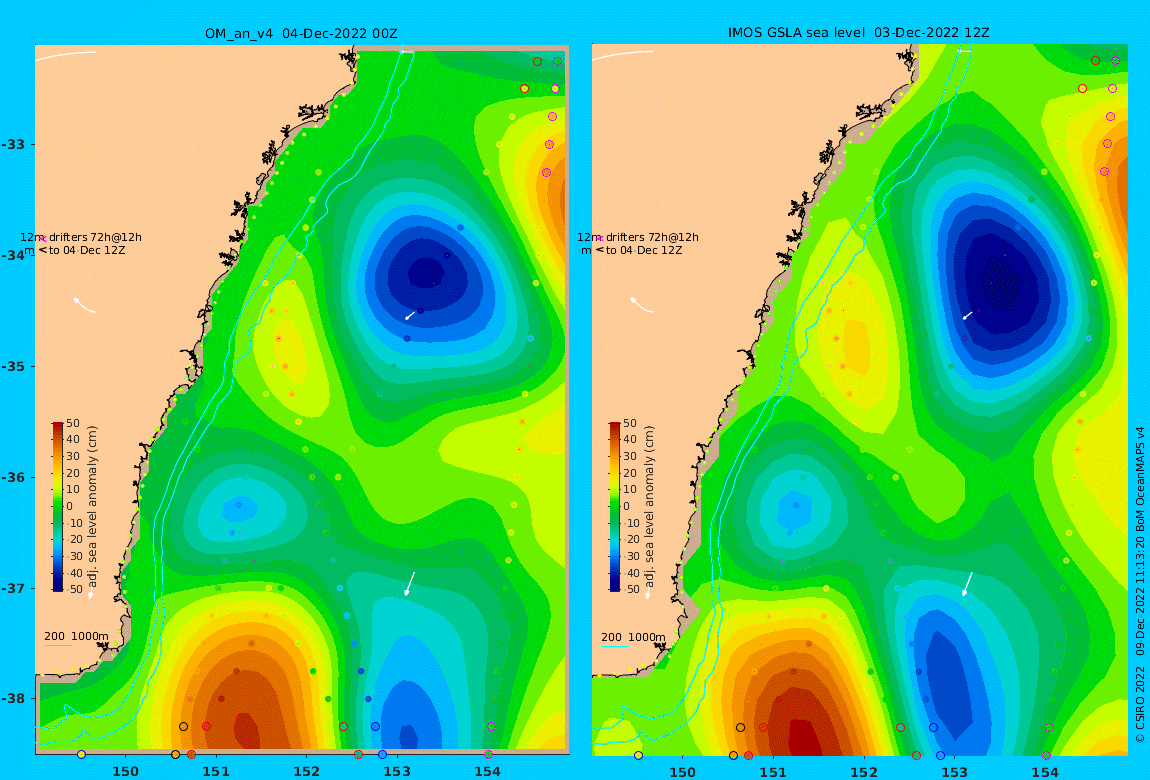
Task: Click longitude label 153 under the OM_an_v4 map
Action: coord(397,771)
